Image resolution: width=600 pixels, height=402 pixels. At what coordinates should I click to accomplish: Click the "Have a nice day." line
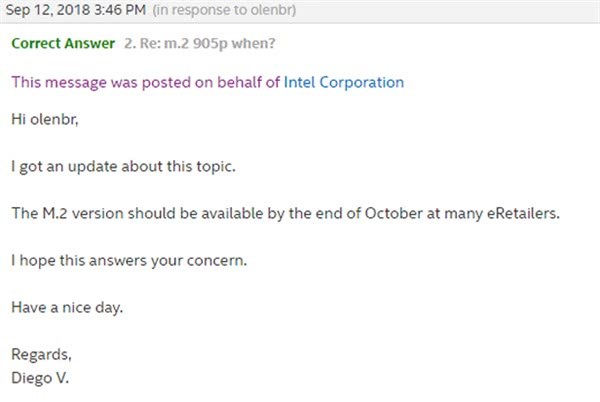(68, 307)
